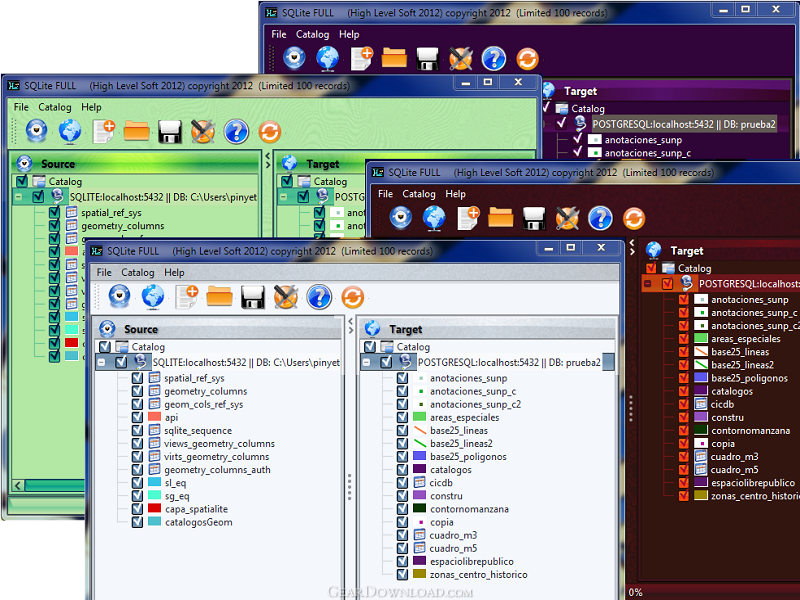
Task: Open the Help menu in the purple window
Action: (349, 34)
